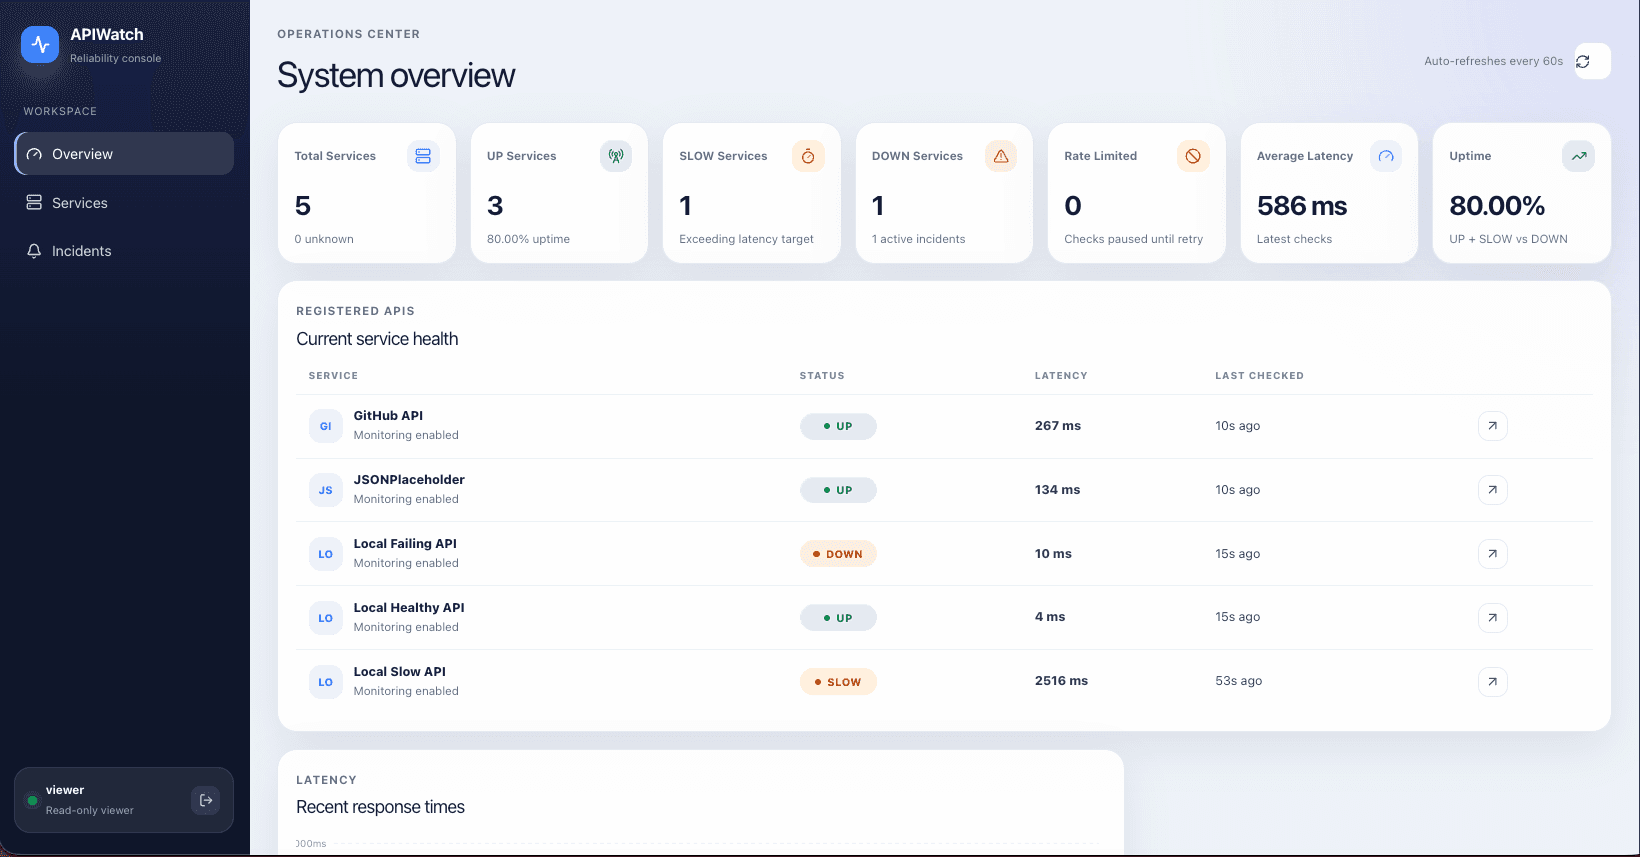Click the green online status dot for viewer
This screenshot has height=857, width=1640.
tap(33, 800)
